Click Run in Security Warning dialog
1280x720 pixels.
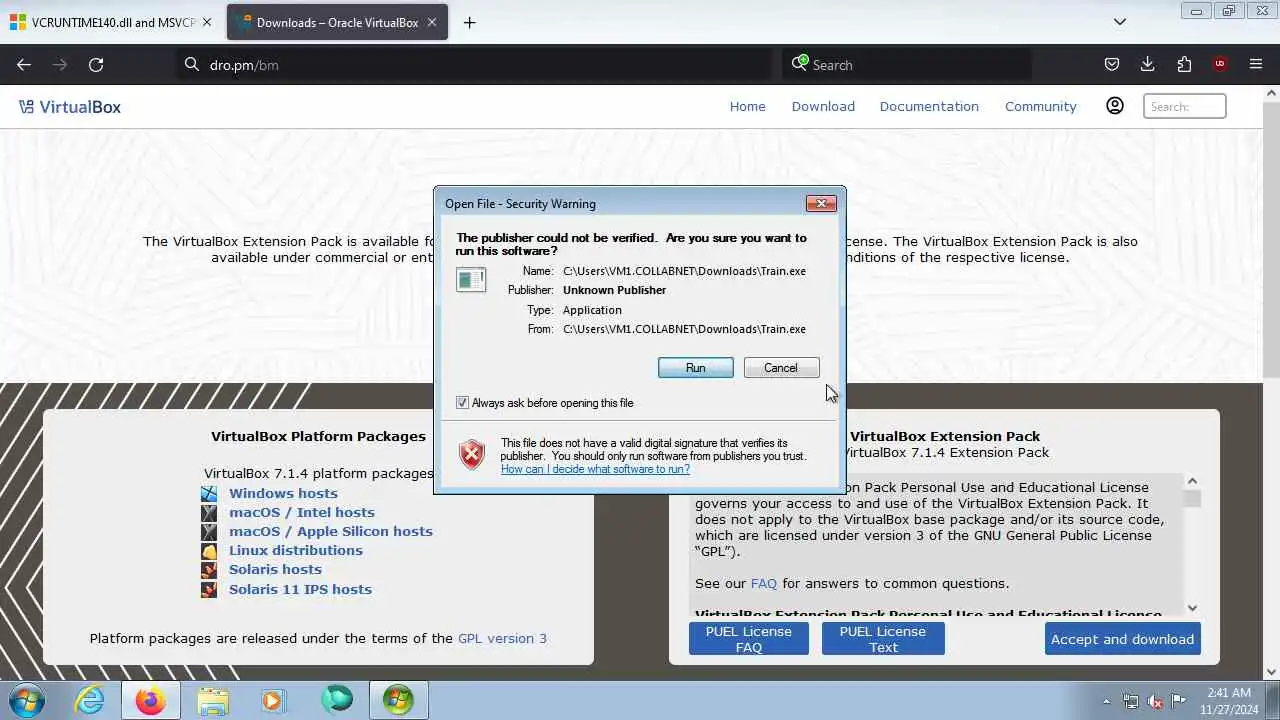(696, 368)
